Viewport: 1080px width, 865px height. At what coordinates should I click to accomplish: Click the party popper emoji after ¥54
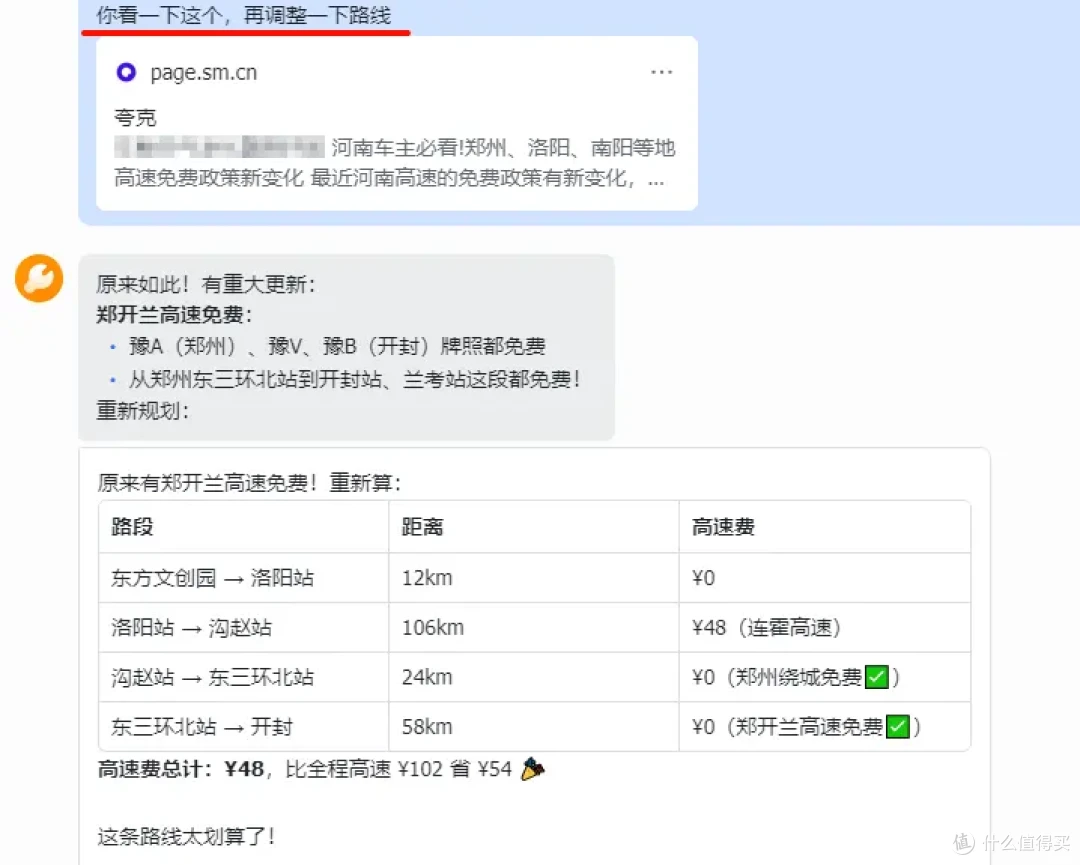pos(532,769)
